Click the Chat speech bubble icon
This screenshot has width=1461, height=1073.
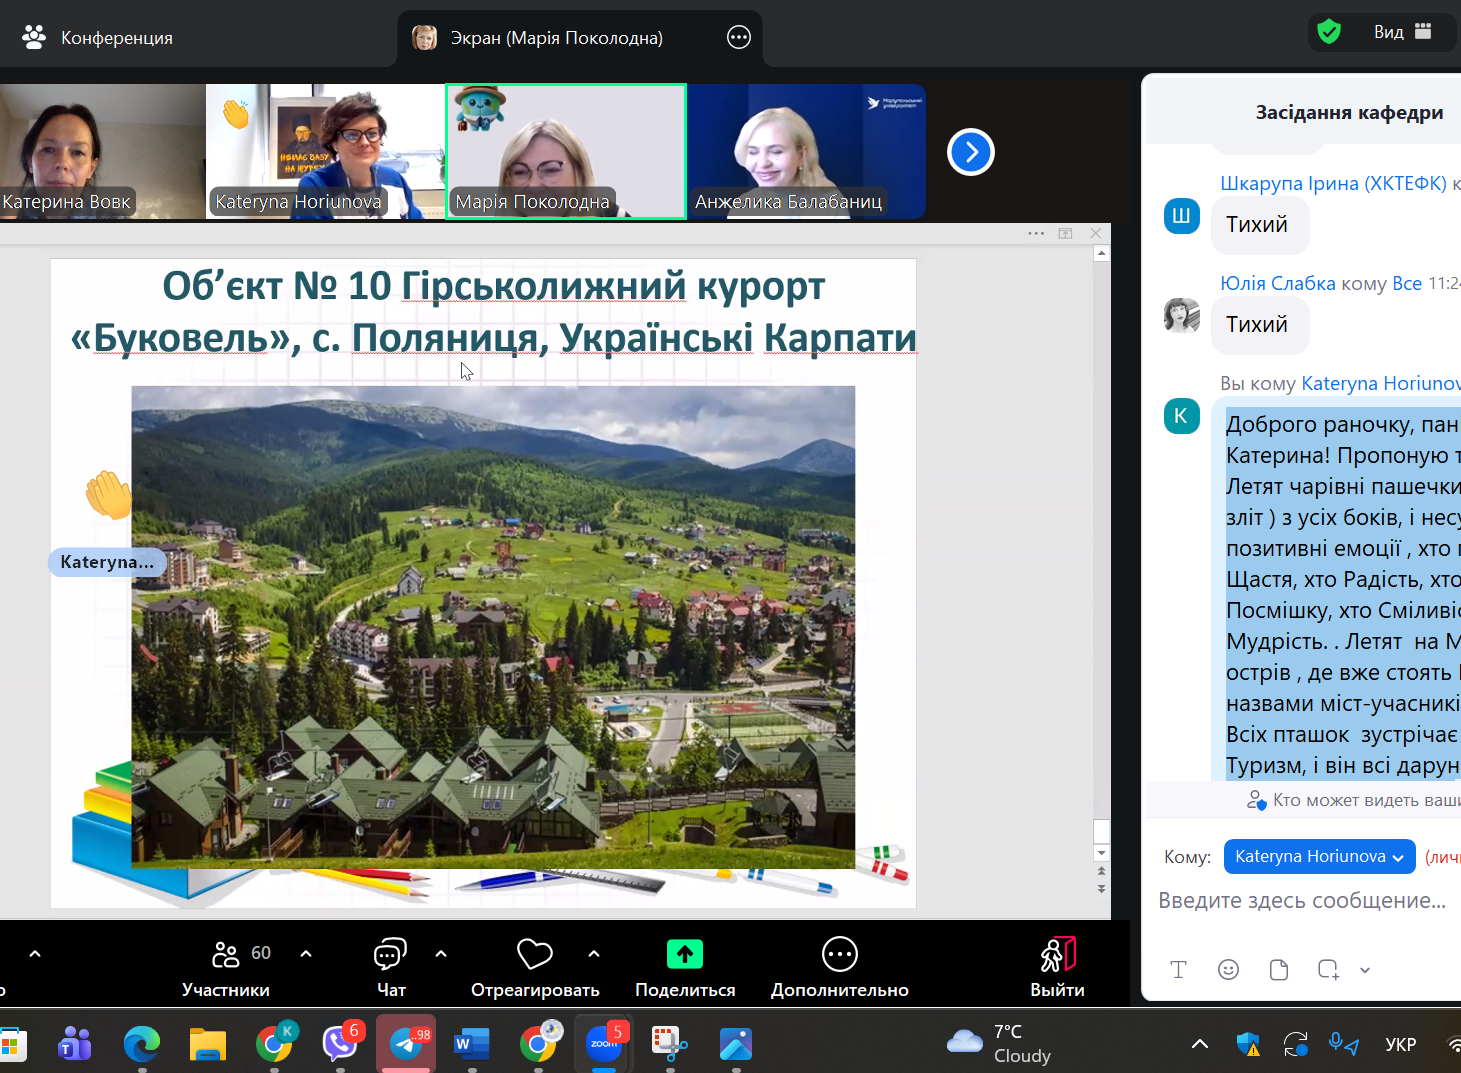390,955
